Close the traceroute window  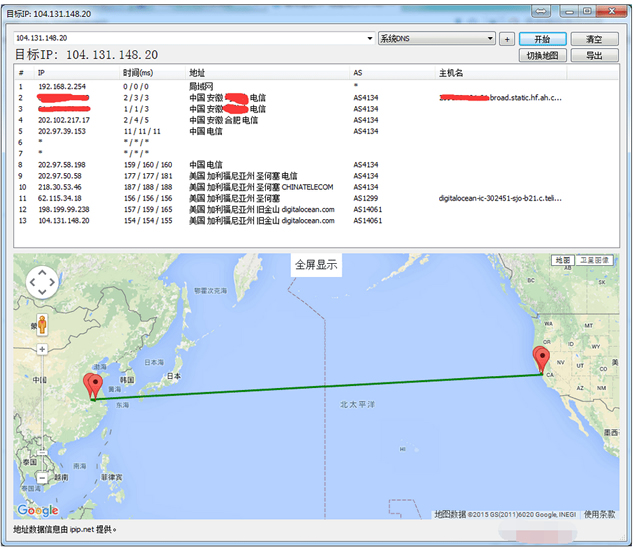click(611, 11)
